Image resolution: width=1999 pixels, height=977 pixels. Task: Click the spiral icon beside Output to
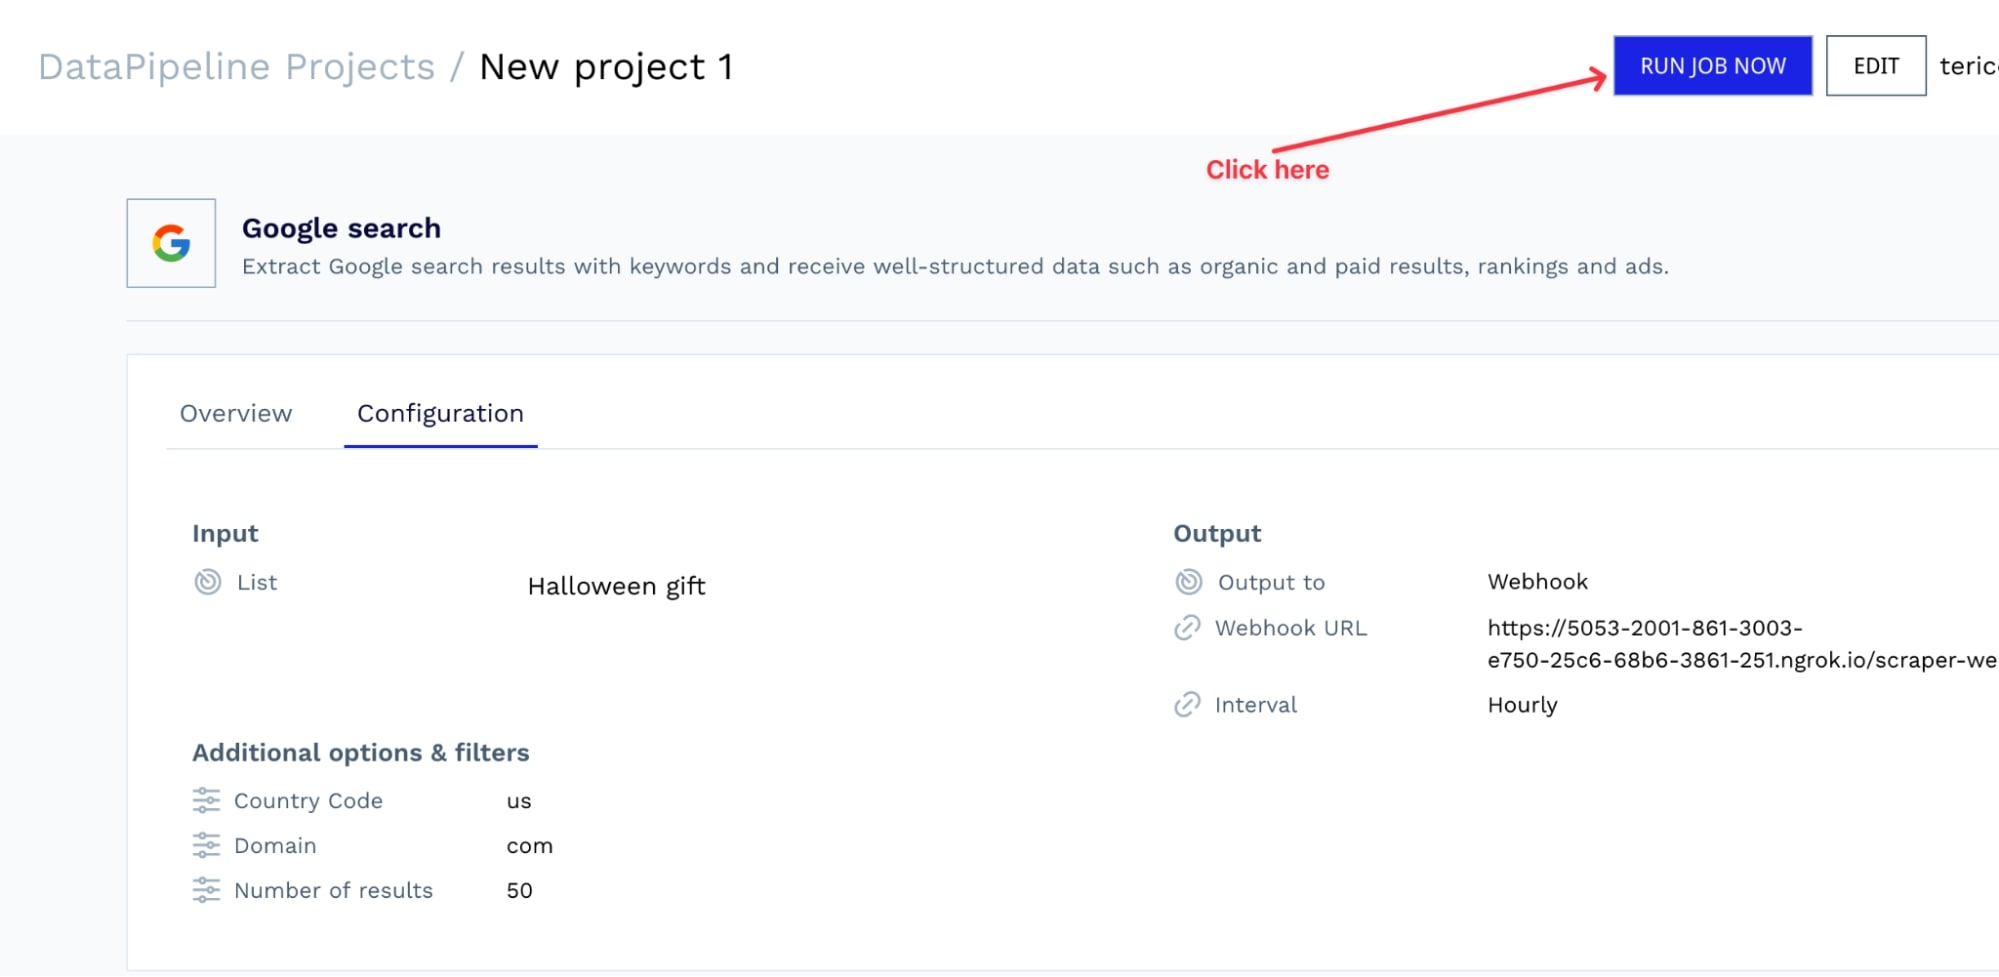point(1187,581)
